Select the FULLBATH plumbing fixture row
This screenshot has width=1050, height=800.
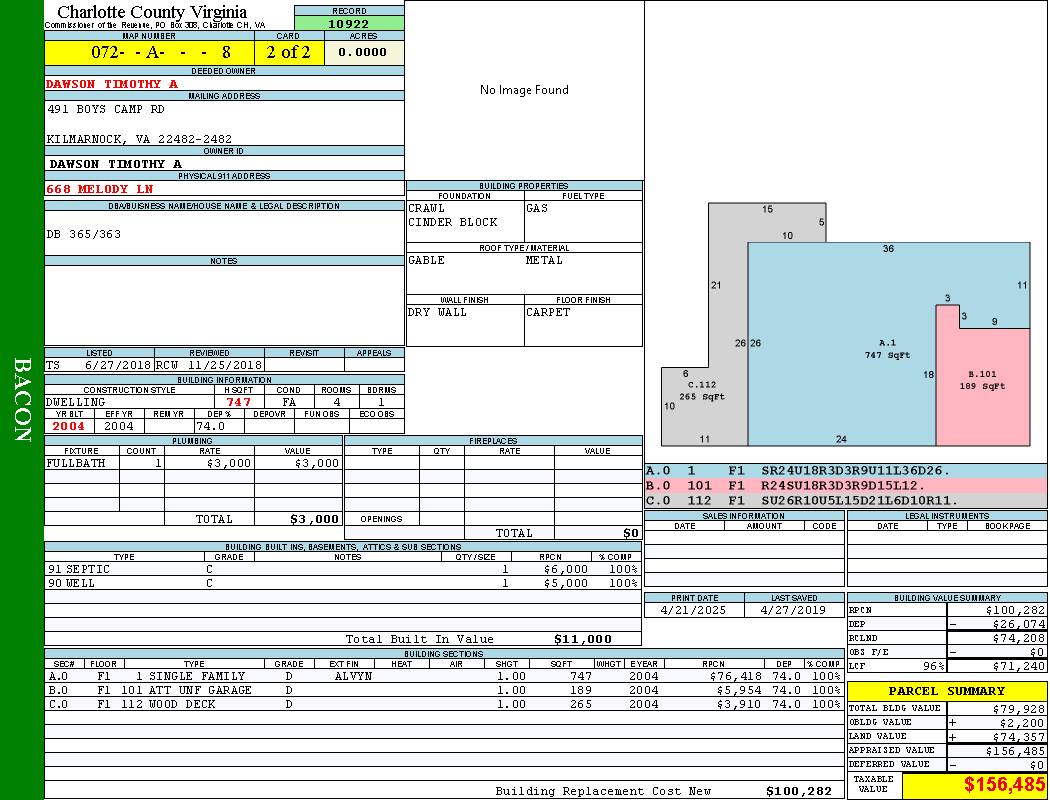tap(193, 464)
